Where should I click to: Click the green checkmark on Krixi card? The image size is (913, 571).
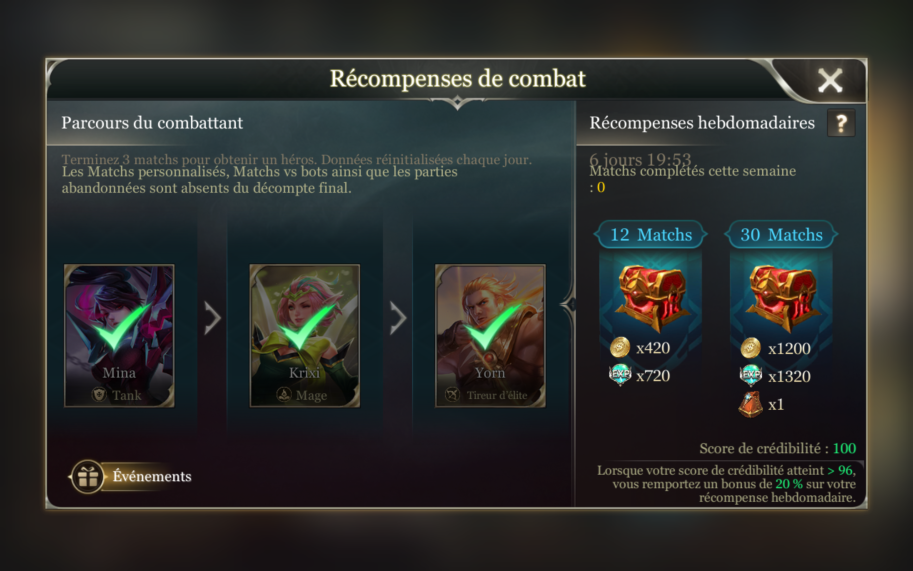click(x=306, y=327)
